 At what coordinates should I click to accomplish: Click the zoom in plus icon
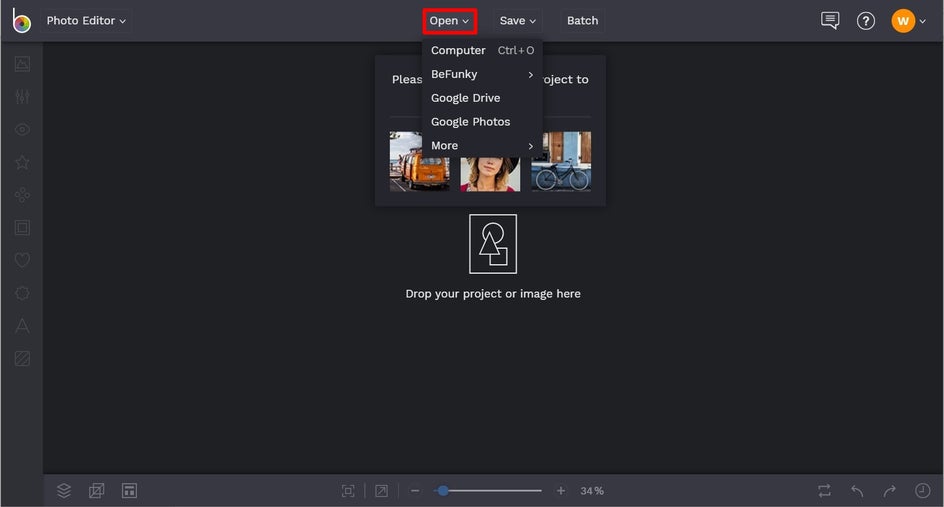[560, 491]
